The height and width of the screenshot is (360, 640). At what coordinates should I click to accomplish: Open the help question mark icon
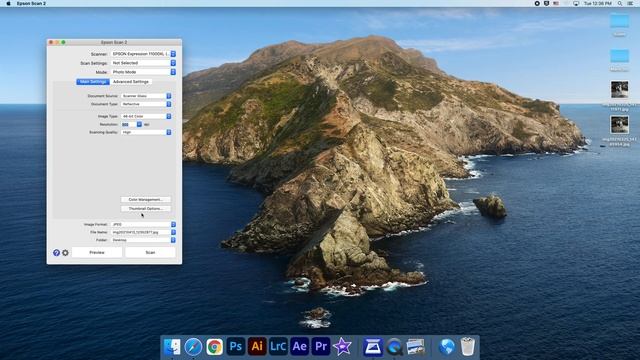click(x=56, y=253)
